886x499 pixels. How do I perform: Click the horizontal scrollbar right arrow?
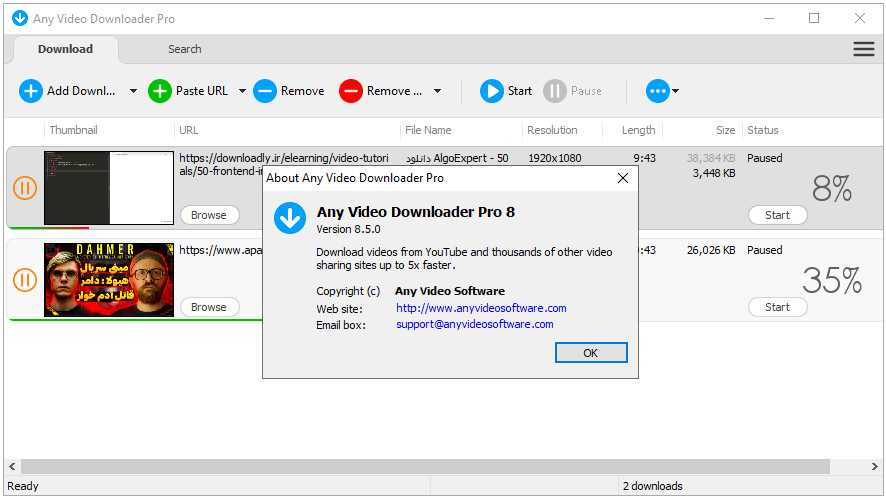pos(874,466)
